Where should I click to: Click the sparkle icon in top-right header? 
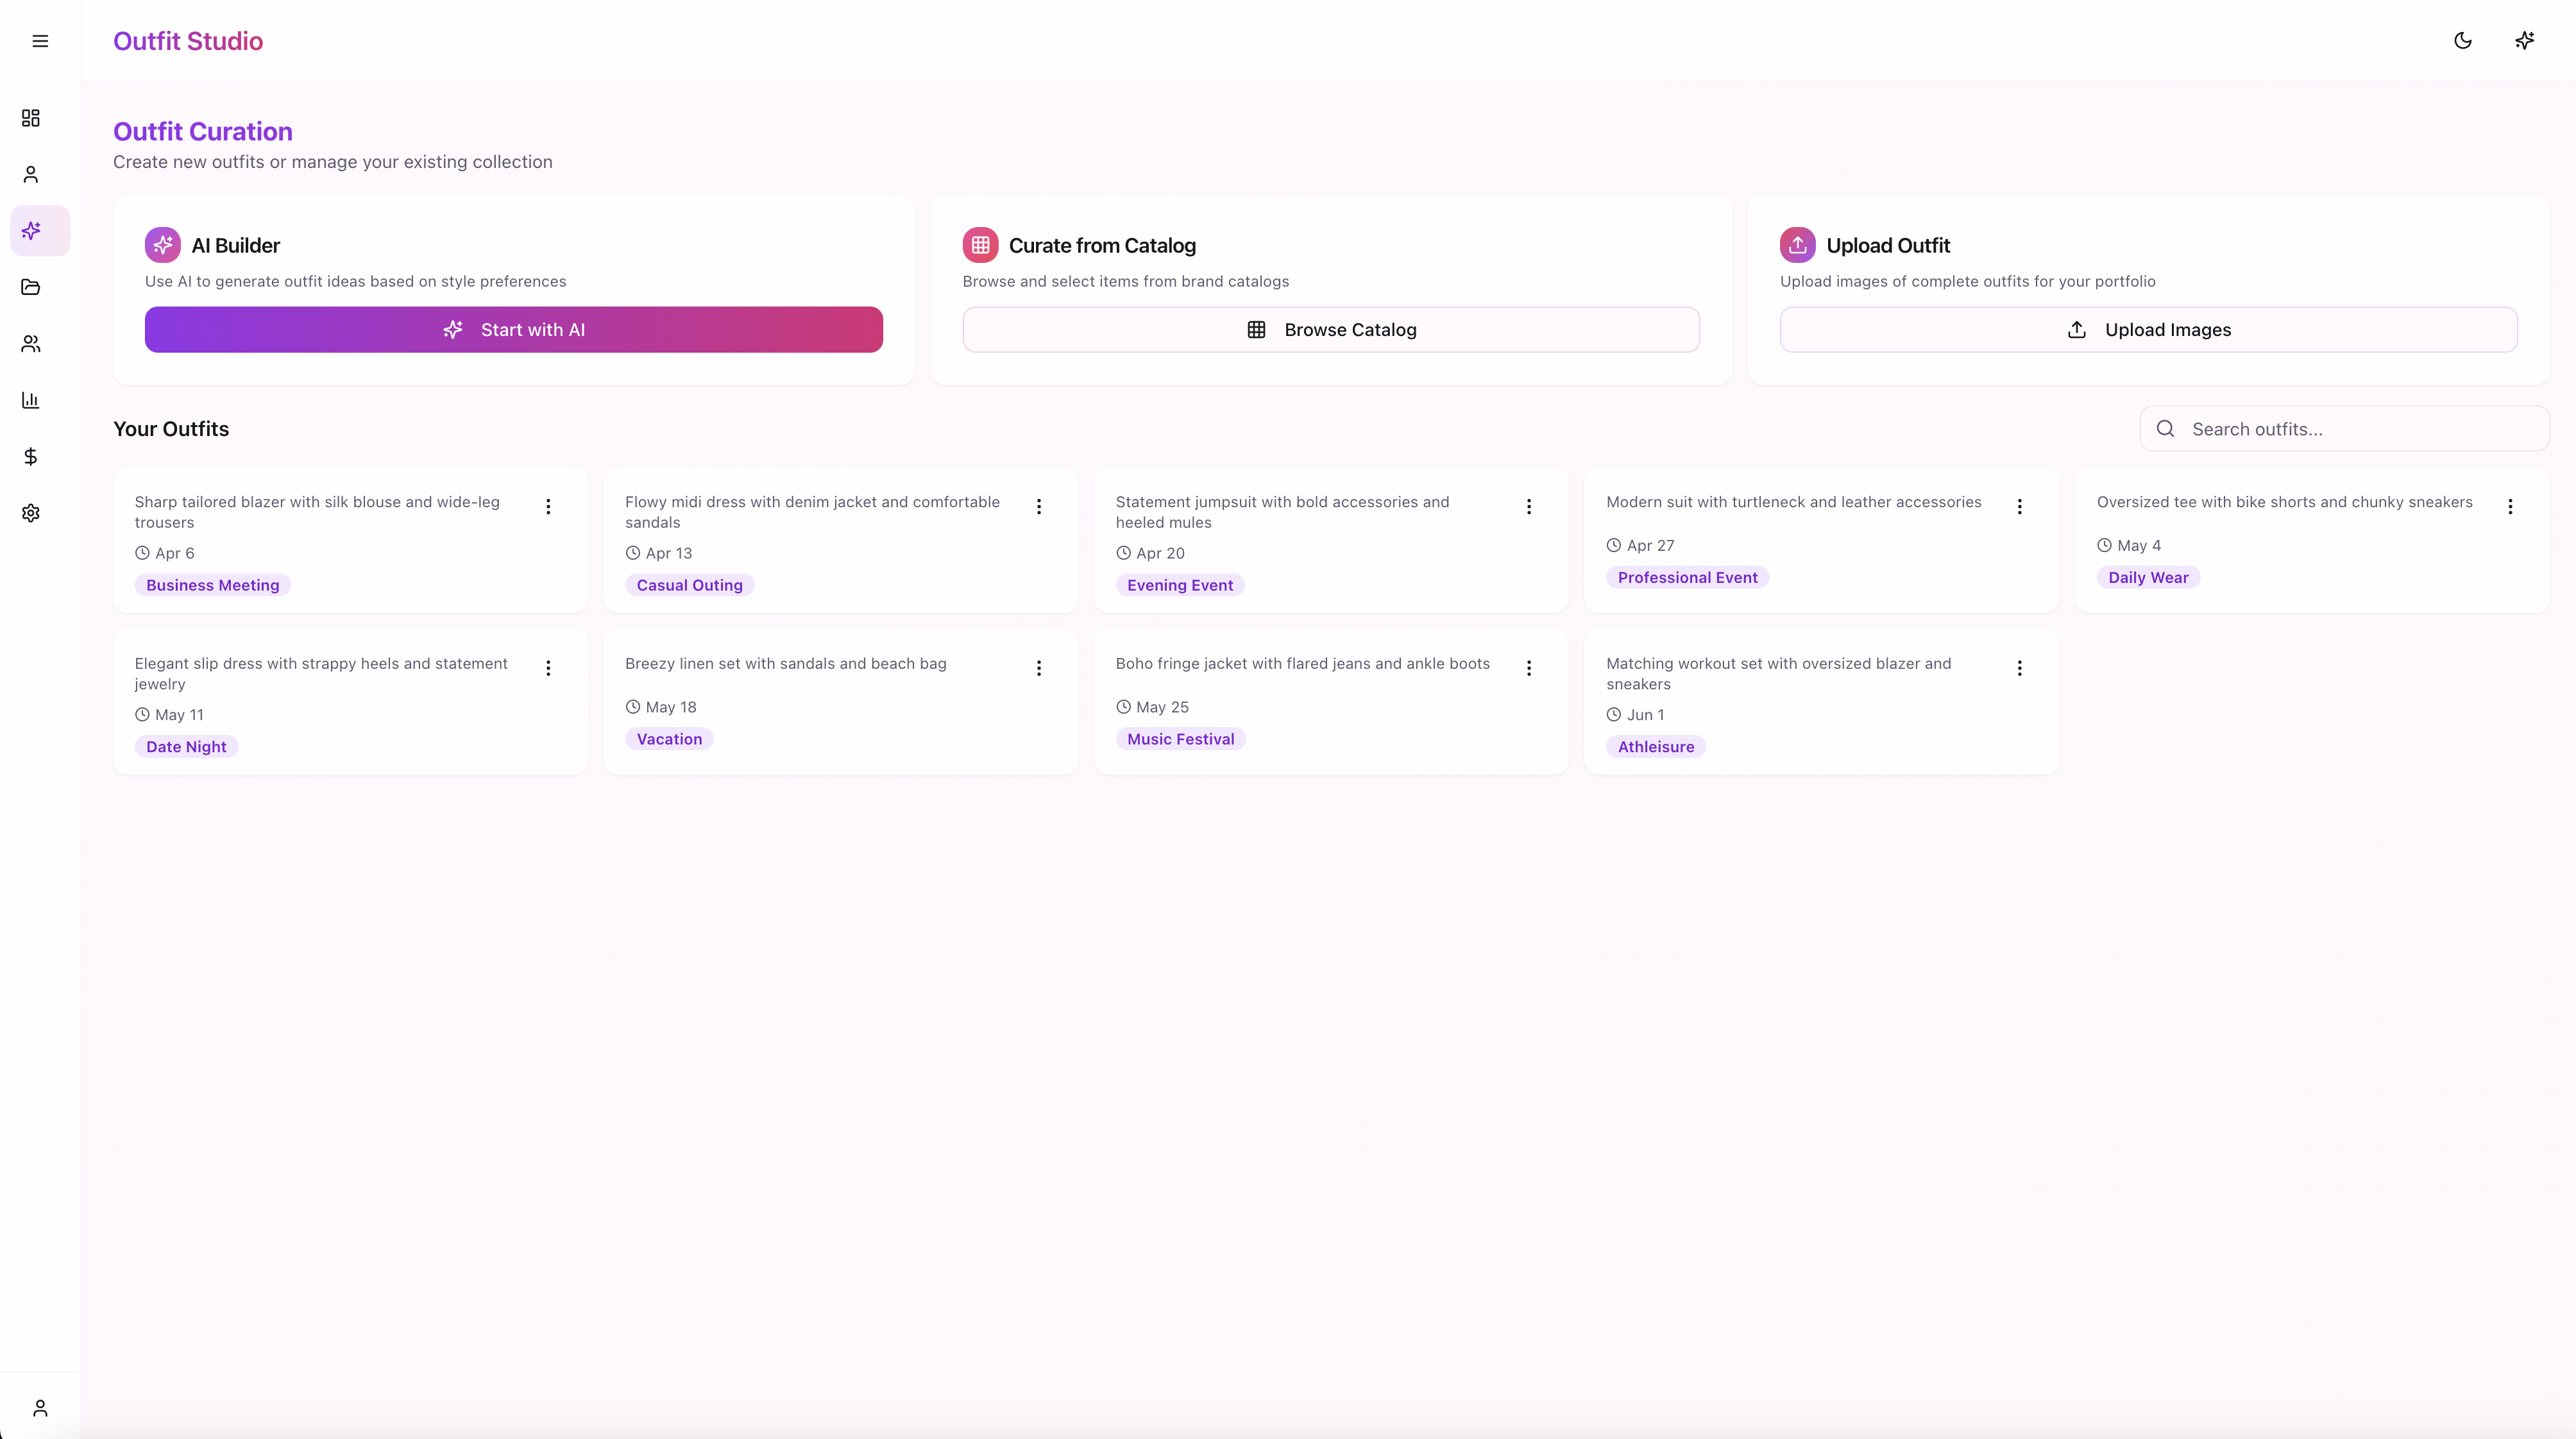coord(2524,41)
